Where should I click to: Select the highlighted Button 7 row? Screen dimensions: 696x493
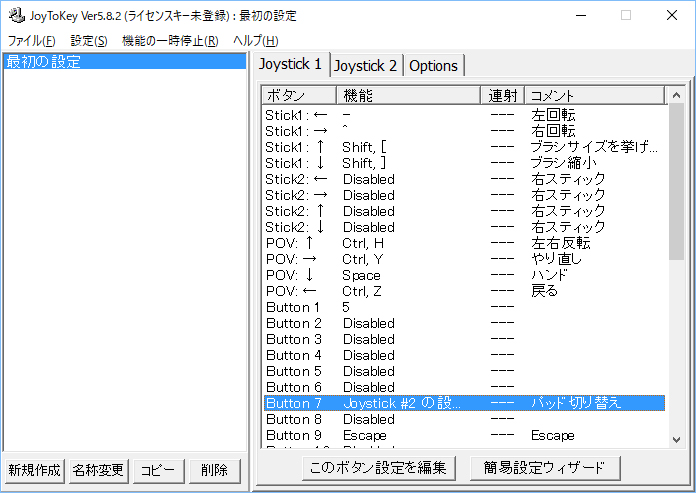click(464, 403)
